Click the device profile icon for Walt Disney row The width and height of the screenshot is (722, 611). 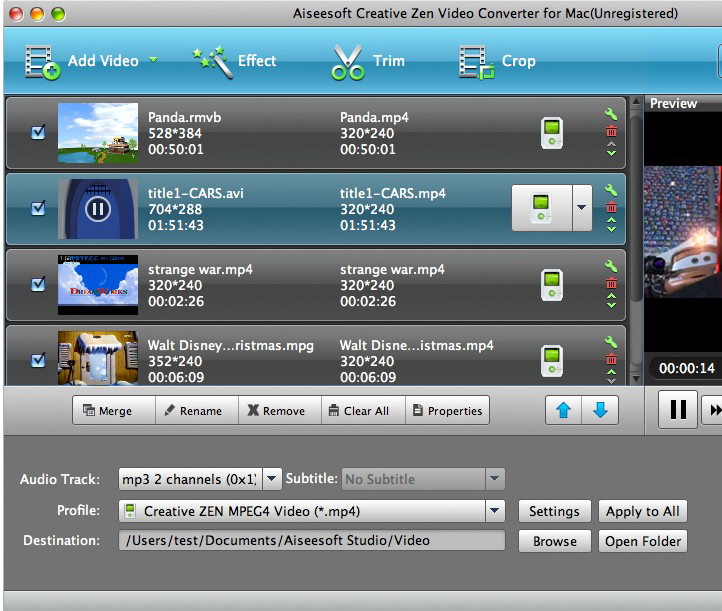click(x=552, y=361)
